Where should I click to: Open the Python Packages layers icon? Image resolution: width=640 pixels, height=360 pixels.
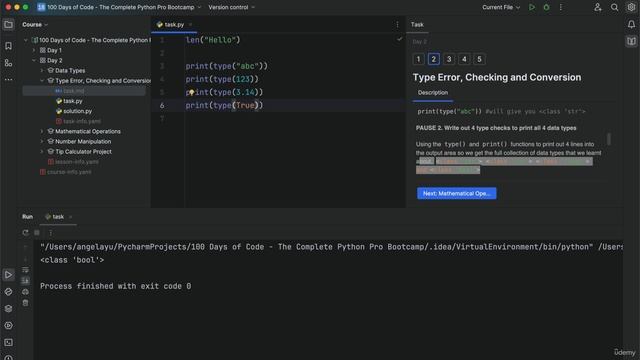coord(8,309)
